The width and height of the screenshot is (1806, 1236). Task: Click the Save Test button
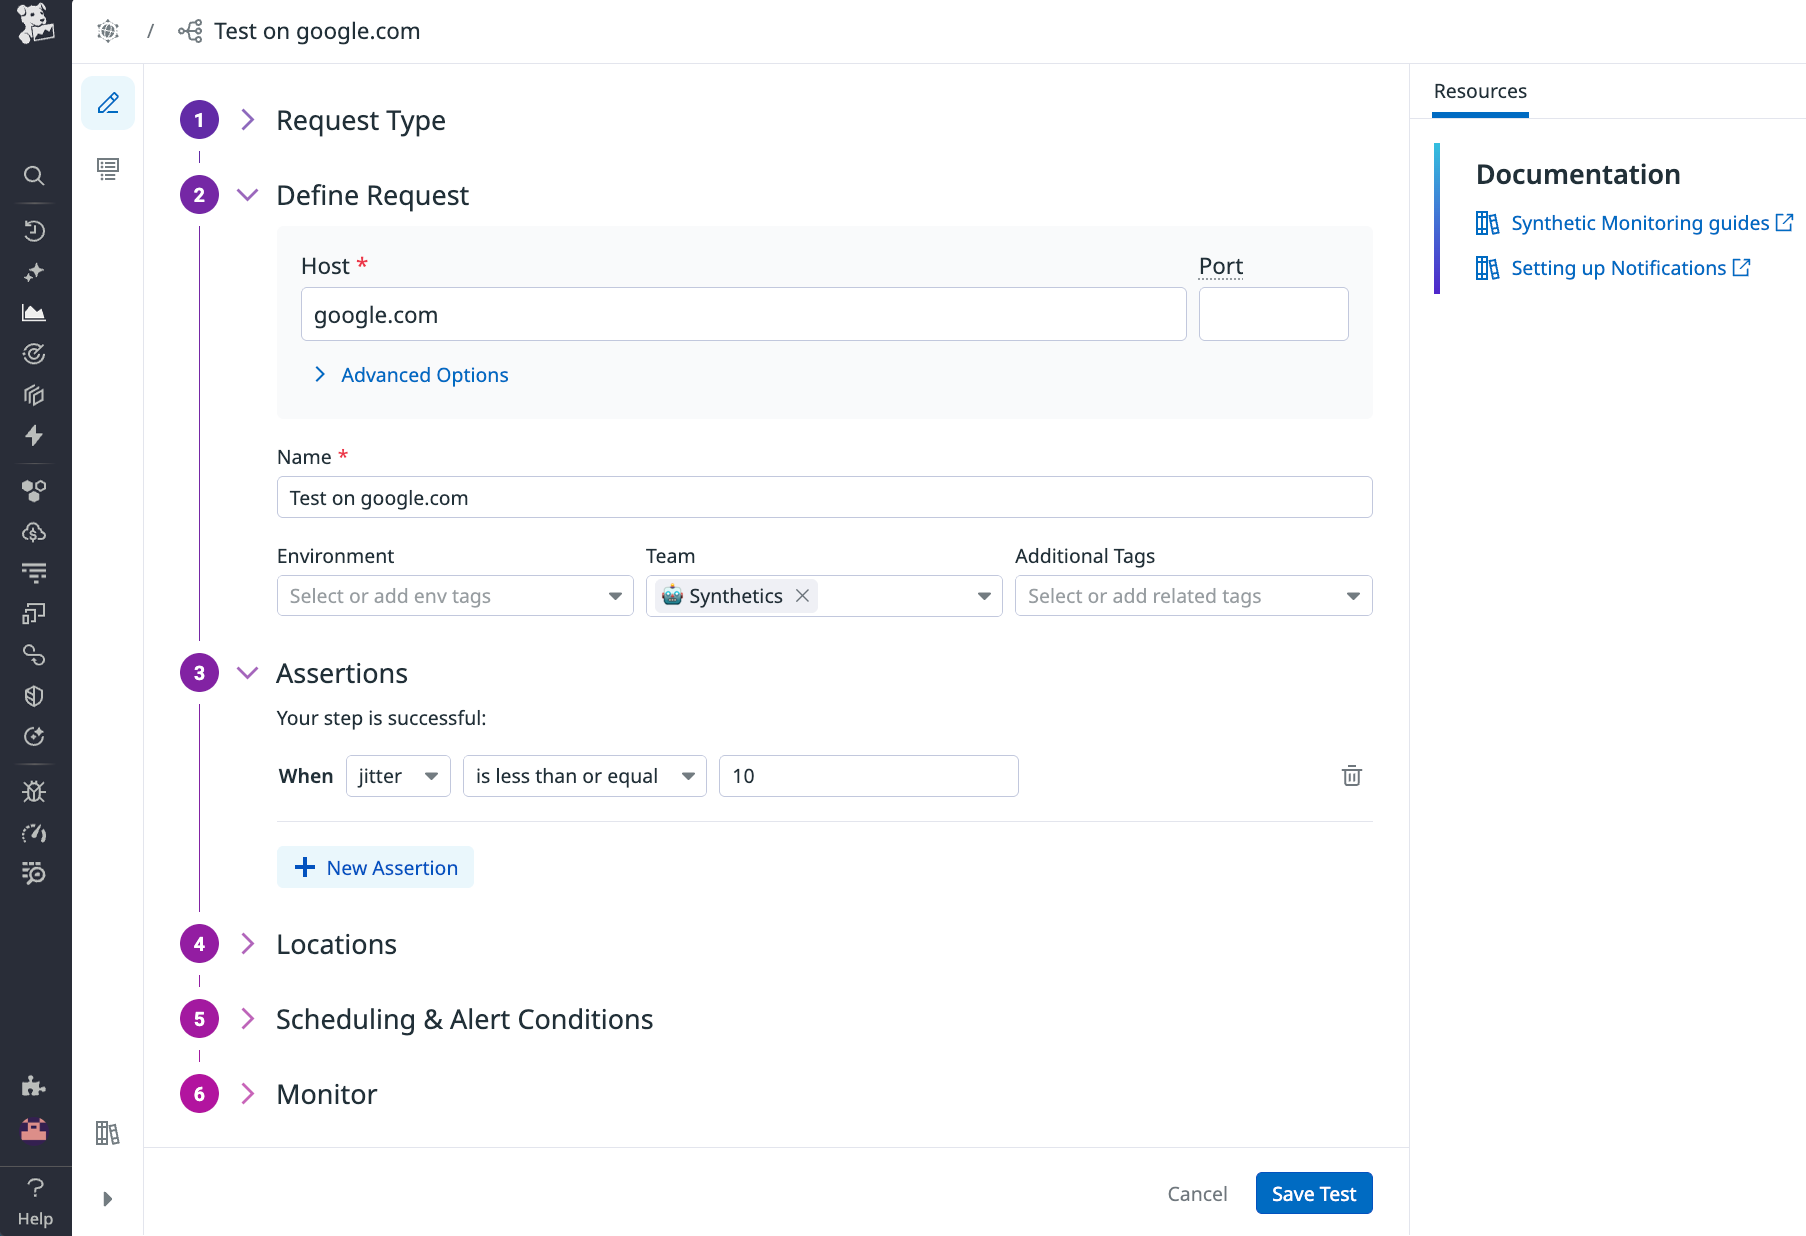1313,1192
